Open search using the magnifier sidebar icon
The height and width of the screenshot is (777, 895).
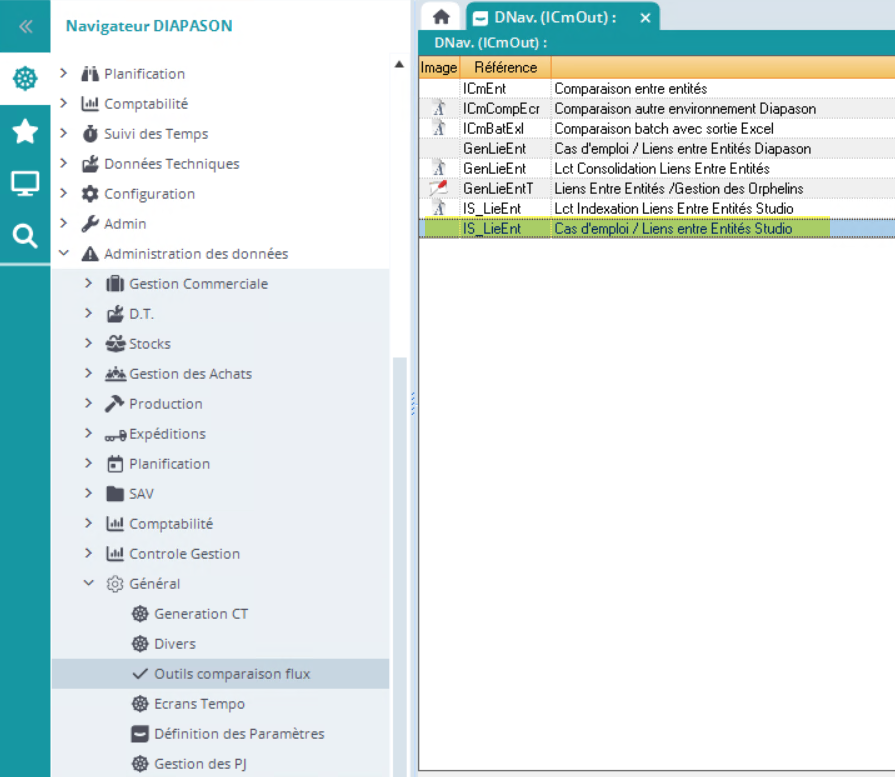click(25, 236)
